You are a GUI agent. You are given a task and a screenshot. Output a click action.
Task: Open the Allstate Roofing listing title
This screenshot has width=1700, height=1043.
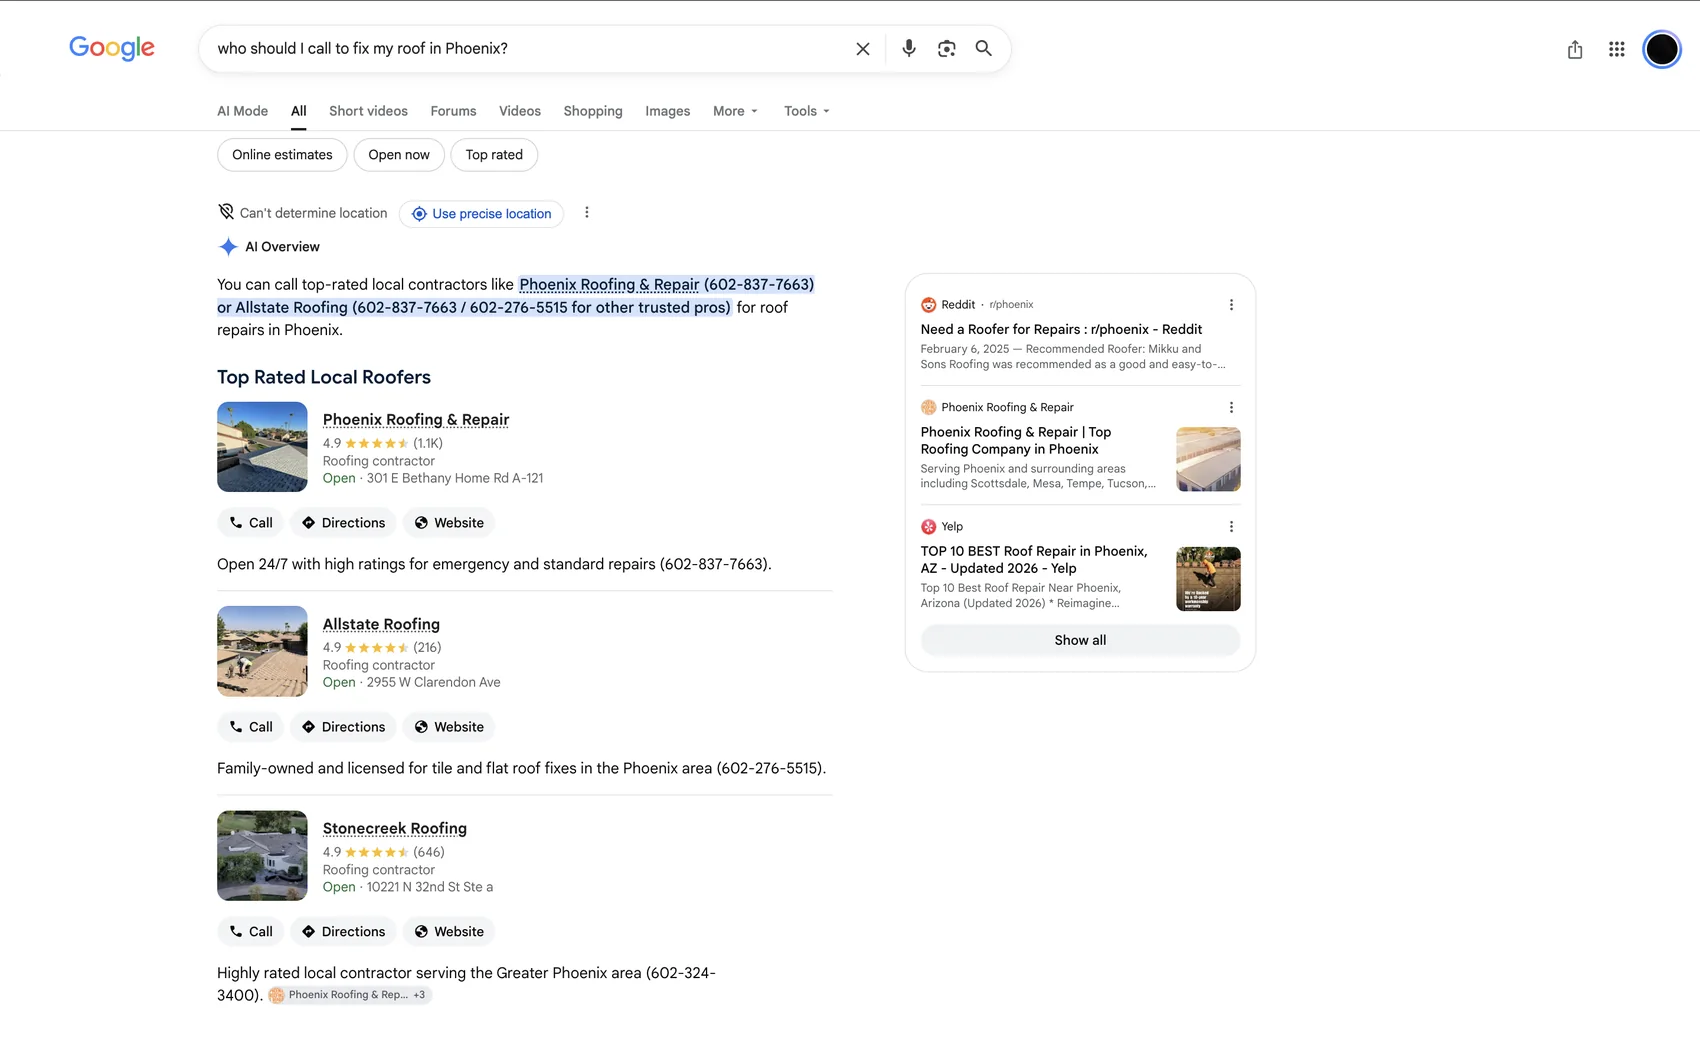(381, 624)
